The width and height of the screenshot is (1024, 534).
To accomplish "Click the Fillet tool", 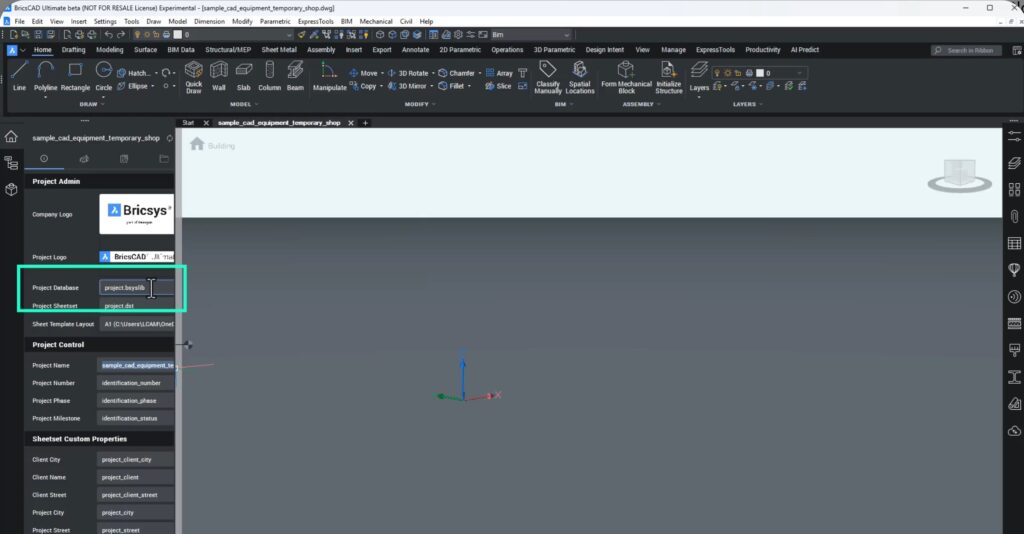I will 451,86.
